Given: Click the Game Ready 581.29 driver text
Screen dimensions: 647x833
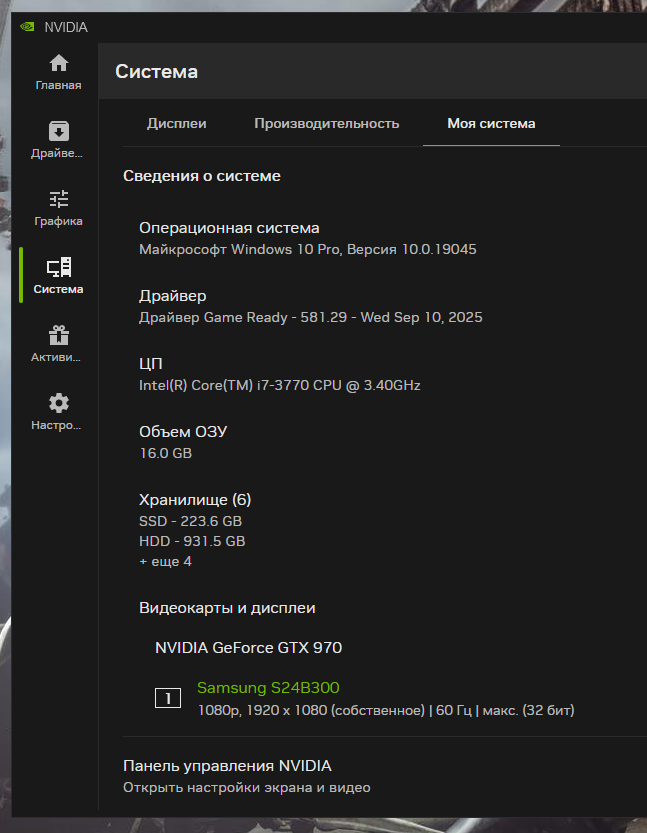Looking at the screenshot, I should [x=311, y=317].
